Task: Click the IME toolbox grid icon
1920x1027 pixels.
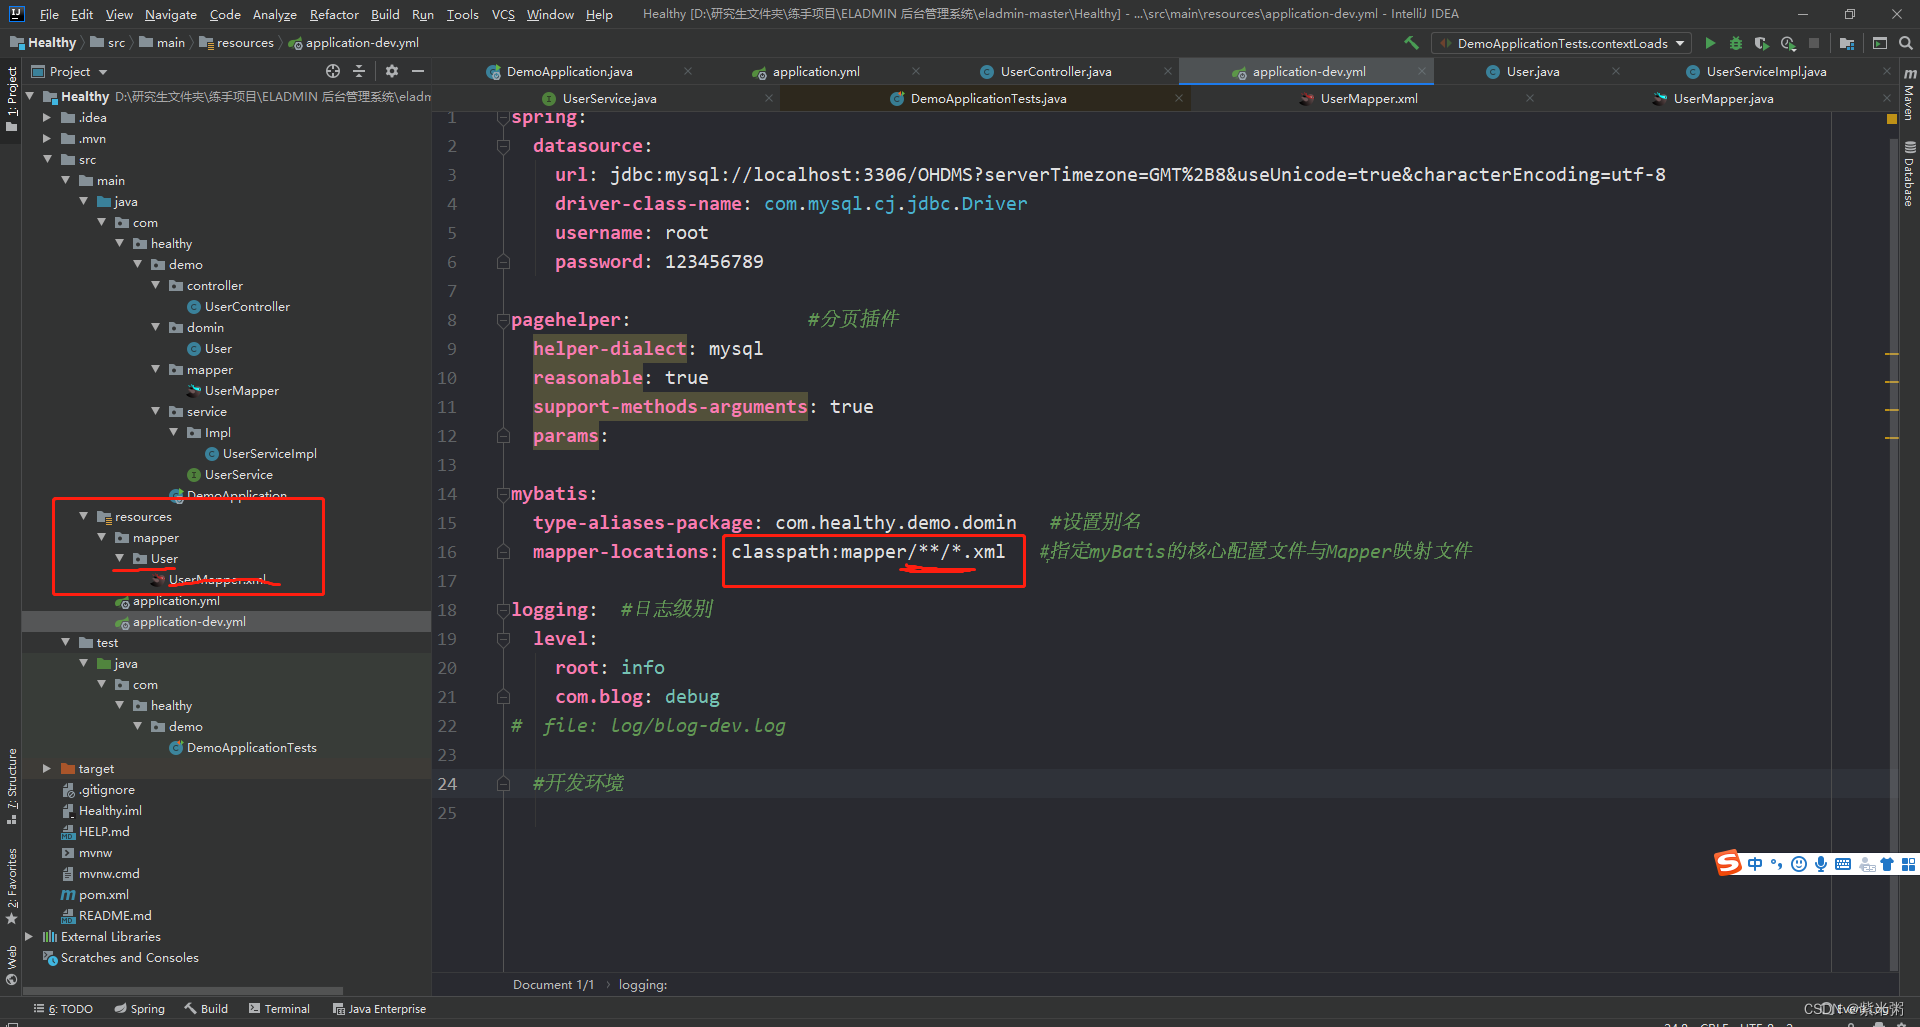Action: (1908, 864)
